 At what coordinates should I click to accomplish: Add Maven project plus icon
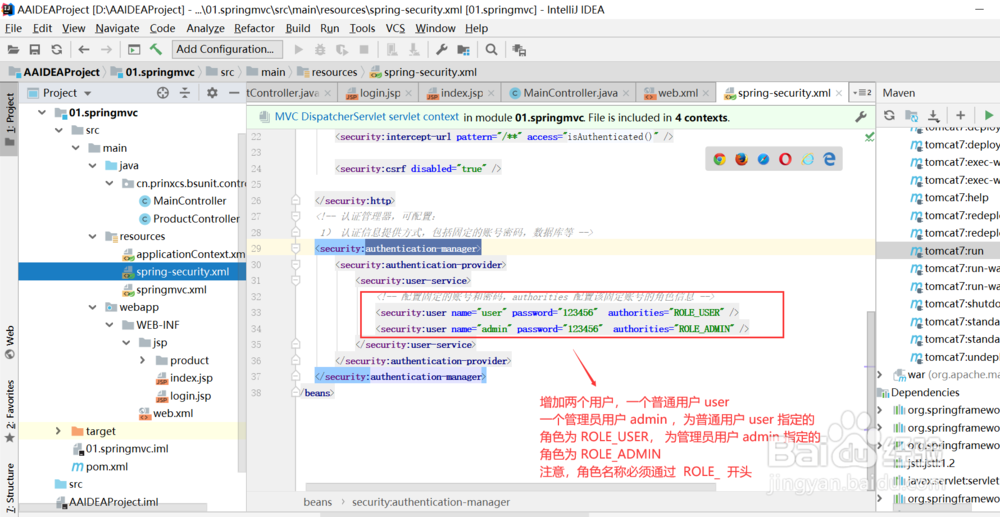[x=960, y=115]
